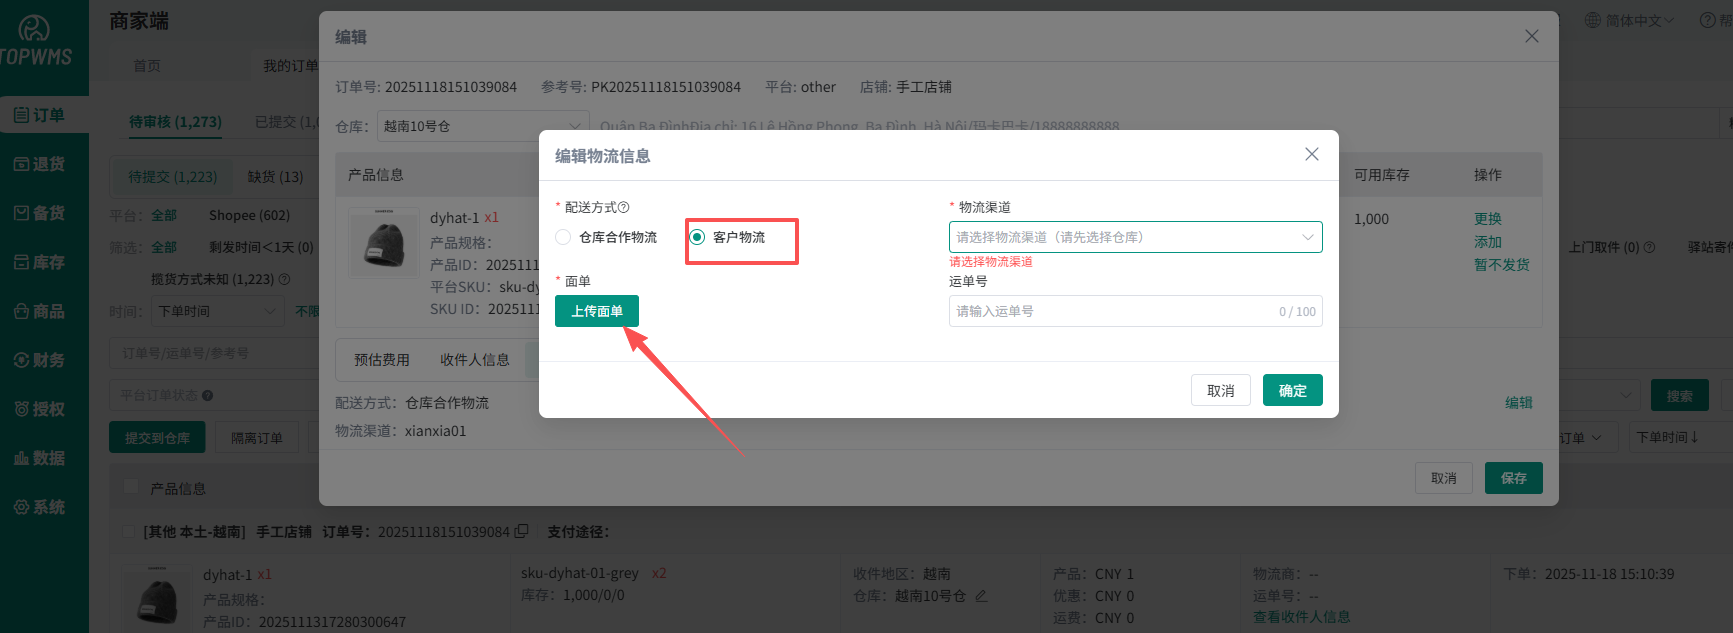Click the help icon beside 揽货方式未知
Viewport: 1733px width, 633px height.
(284, 279)
